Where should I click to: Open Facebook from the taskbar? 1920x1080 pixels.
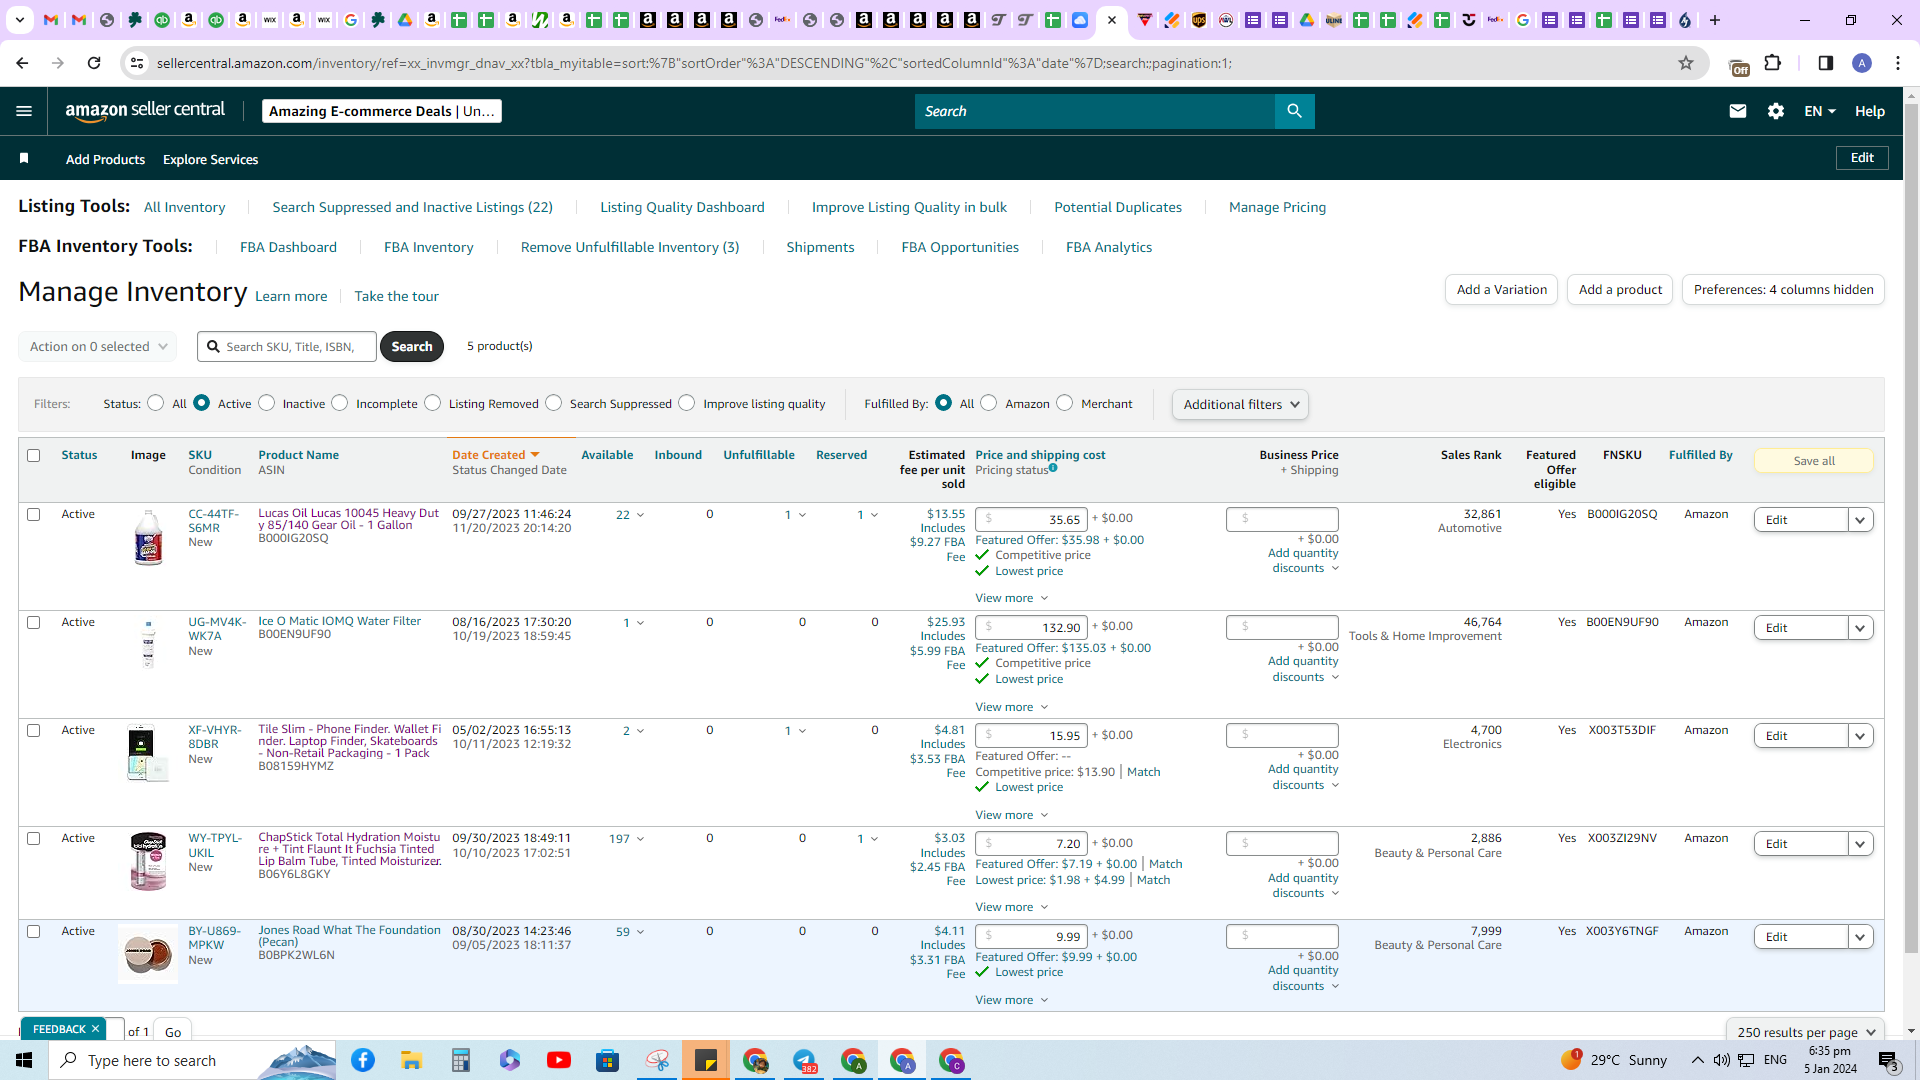(363, 1060)
